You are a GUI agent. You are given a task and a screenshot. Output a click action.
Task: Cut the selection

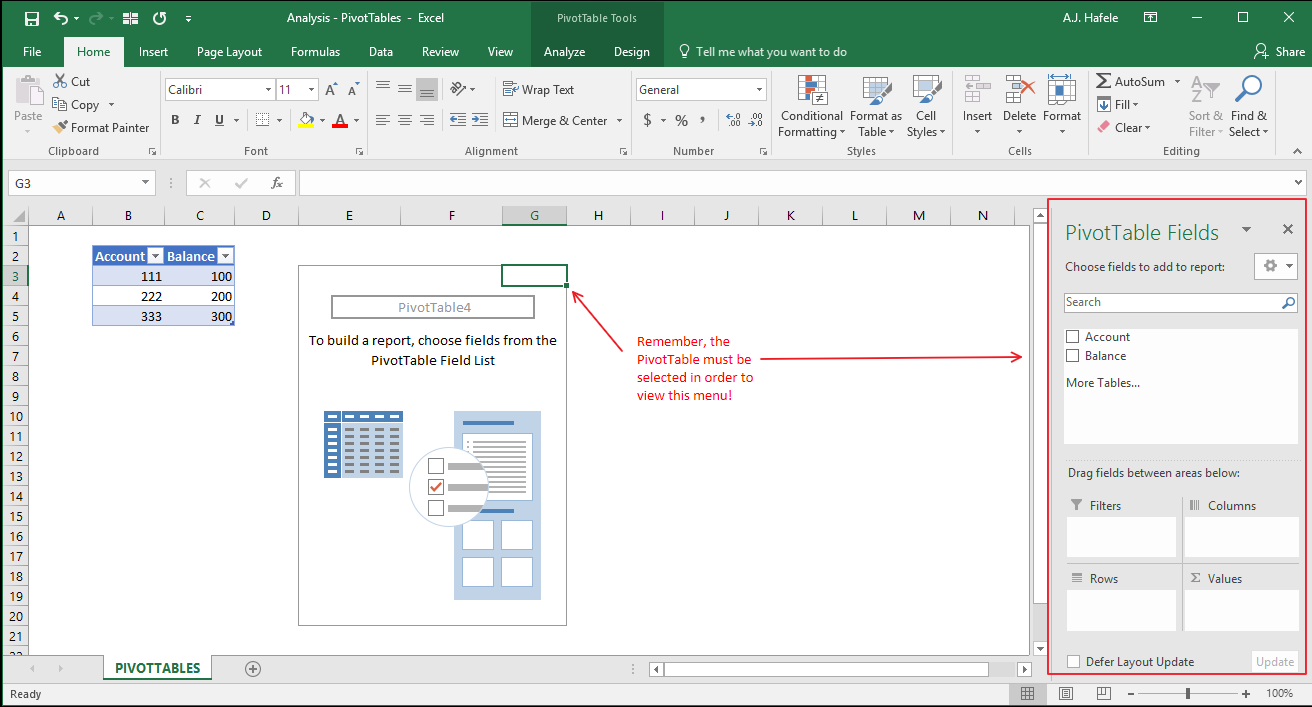(x=72, y=82)
